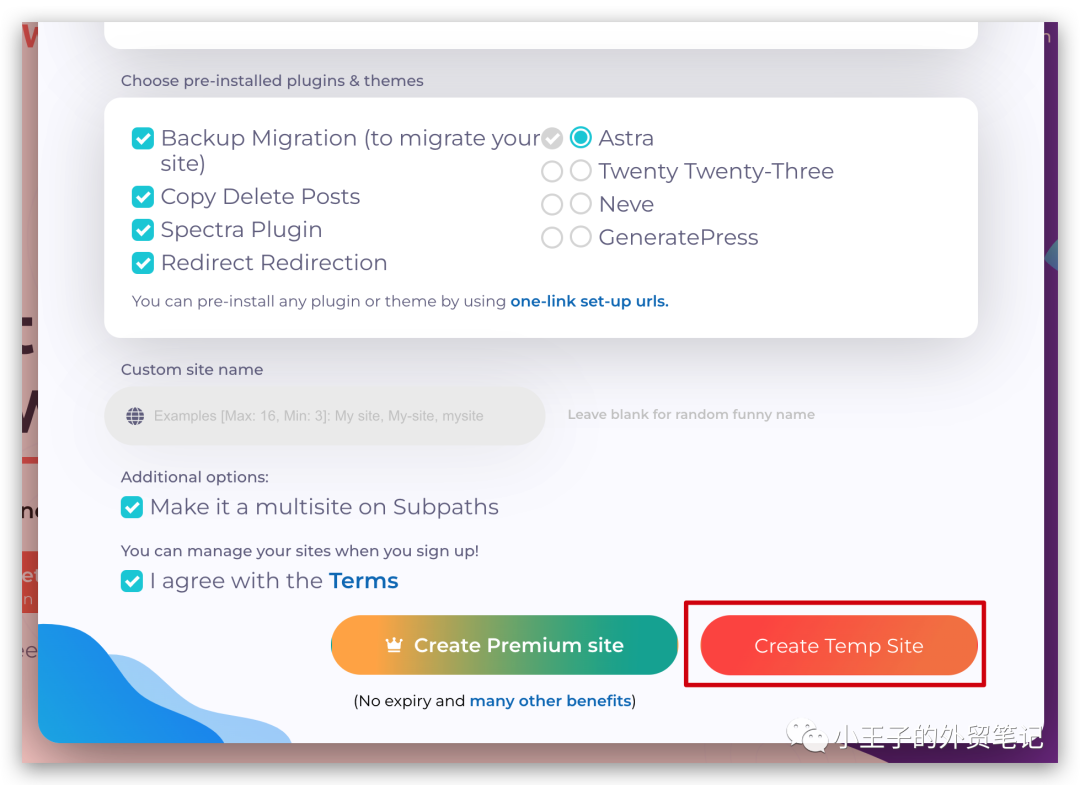This screenshot has height=785, width=1080.
Task: Uncheck the Copy Delete Posts checkbox
Action: click(x=143, y=197)
